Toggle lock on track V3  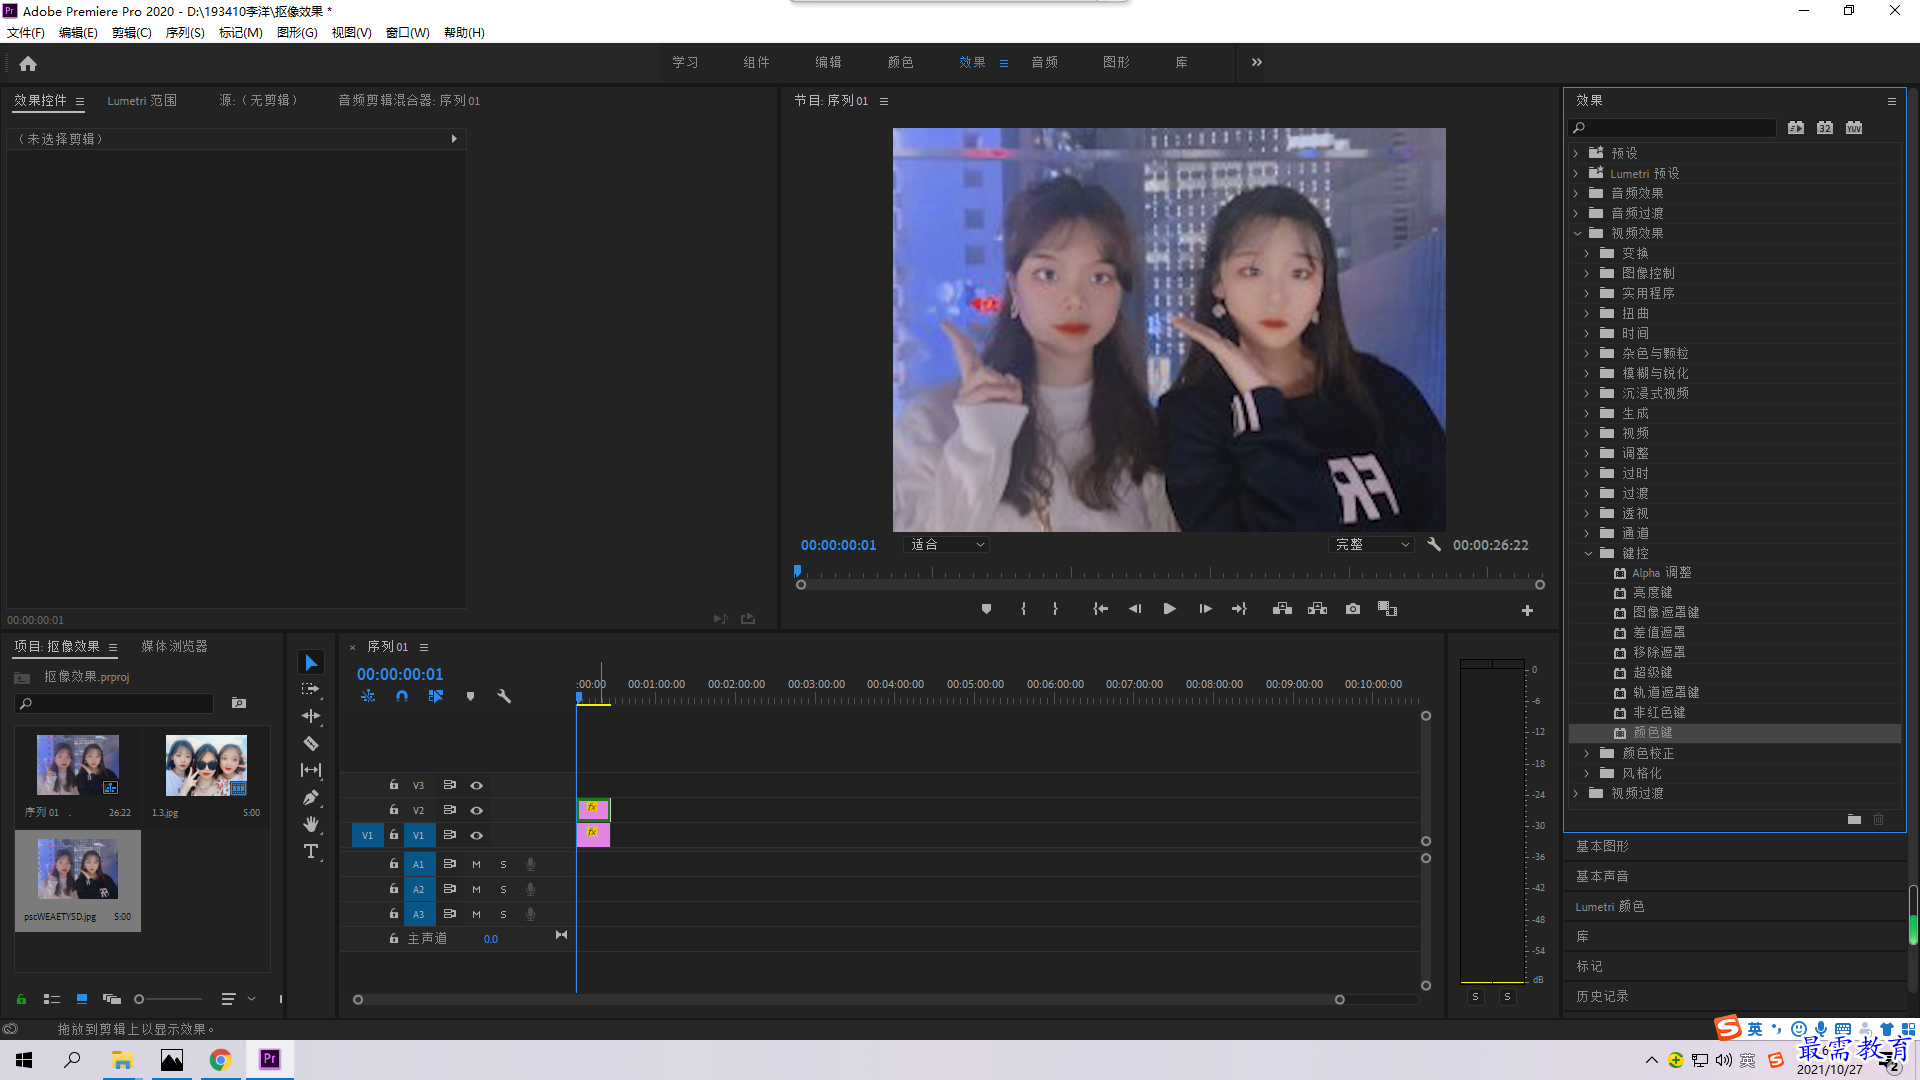[x=394, y=785]
